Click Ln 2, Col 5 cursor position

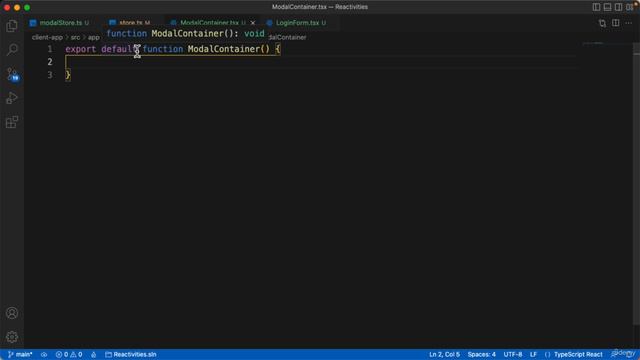444,354
